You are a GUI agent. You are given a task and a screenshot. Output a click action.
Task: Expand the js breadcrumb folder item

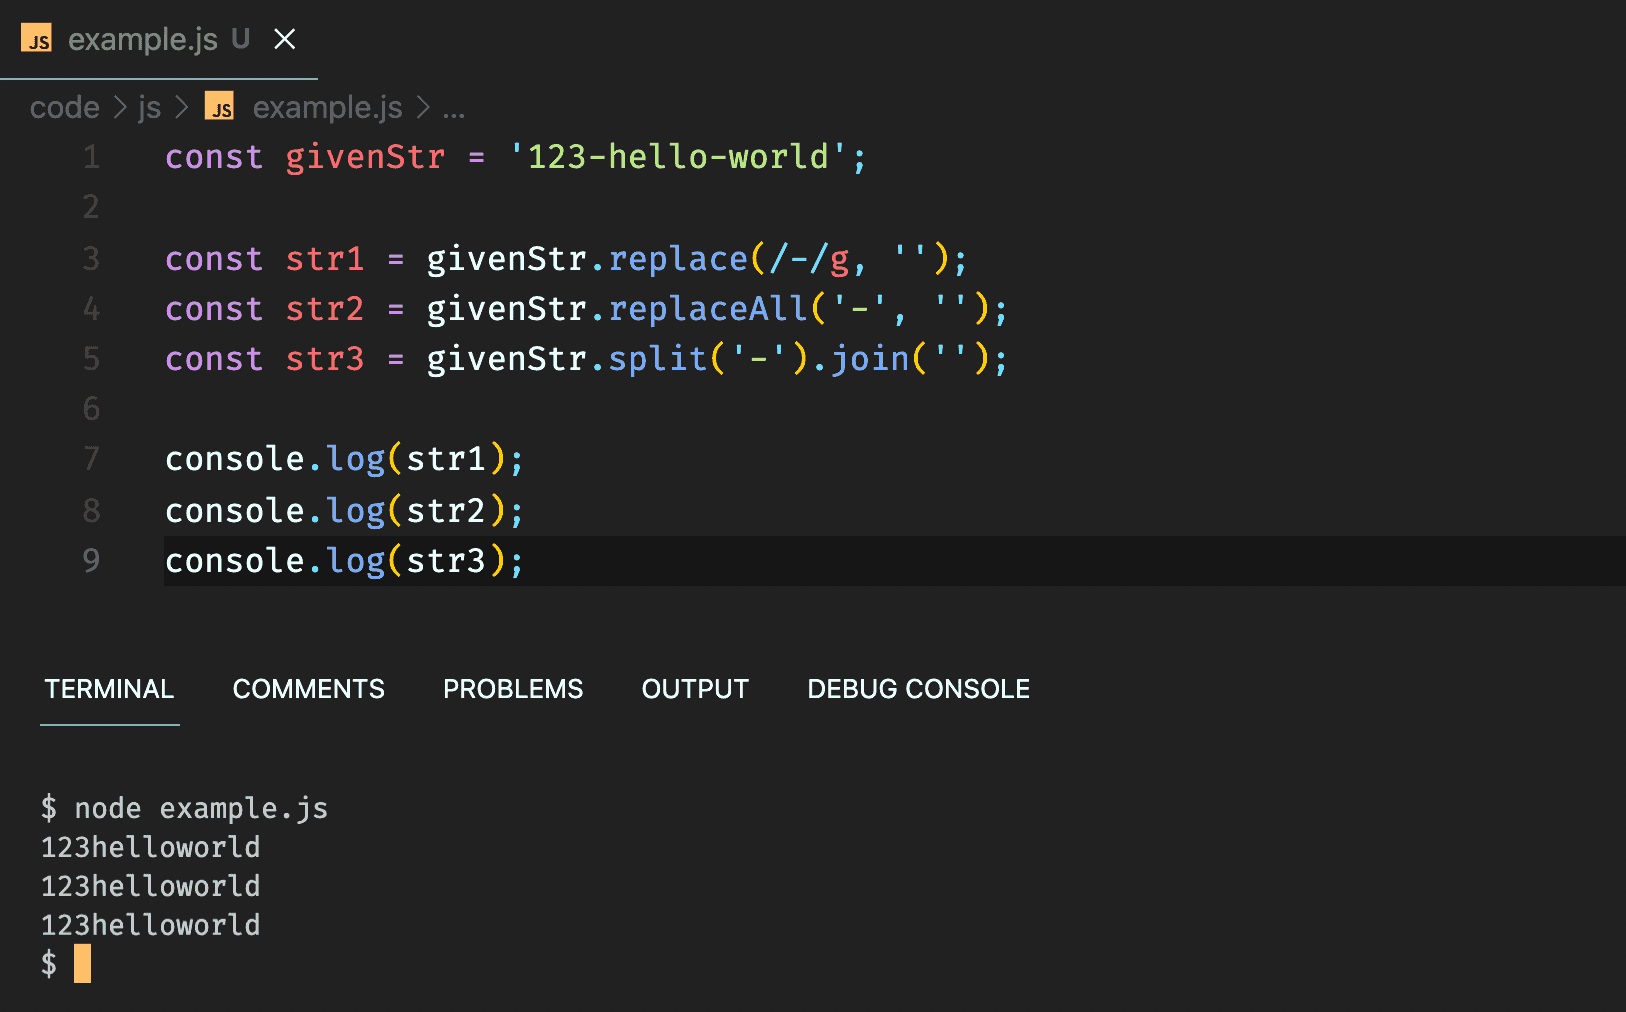[149, 106]
